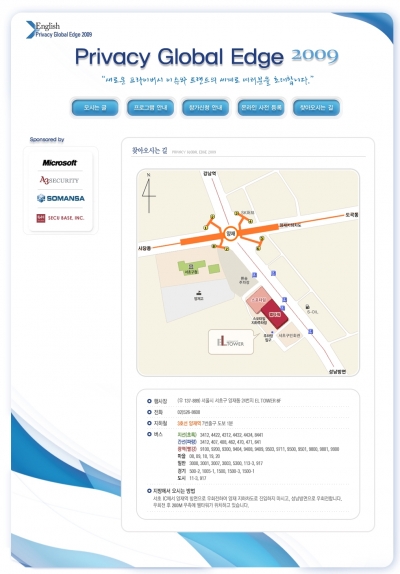Open the 모시는 글 nav button
This screenshot has height=574, width=400.
pos(95,108)
